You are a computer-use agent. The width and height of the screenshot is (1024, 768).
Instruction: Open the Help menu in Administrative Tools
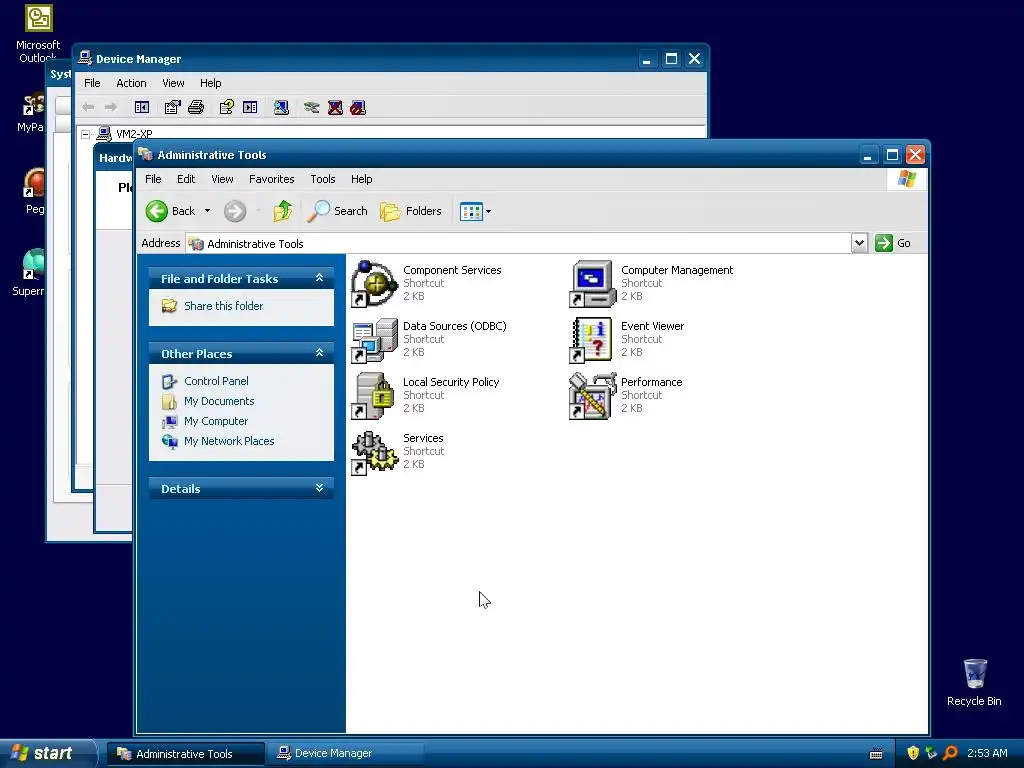tap(361, 179)
